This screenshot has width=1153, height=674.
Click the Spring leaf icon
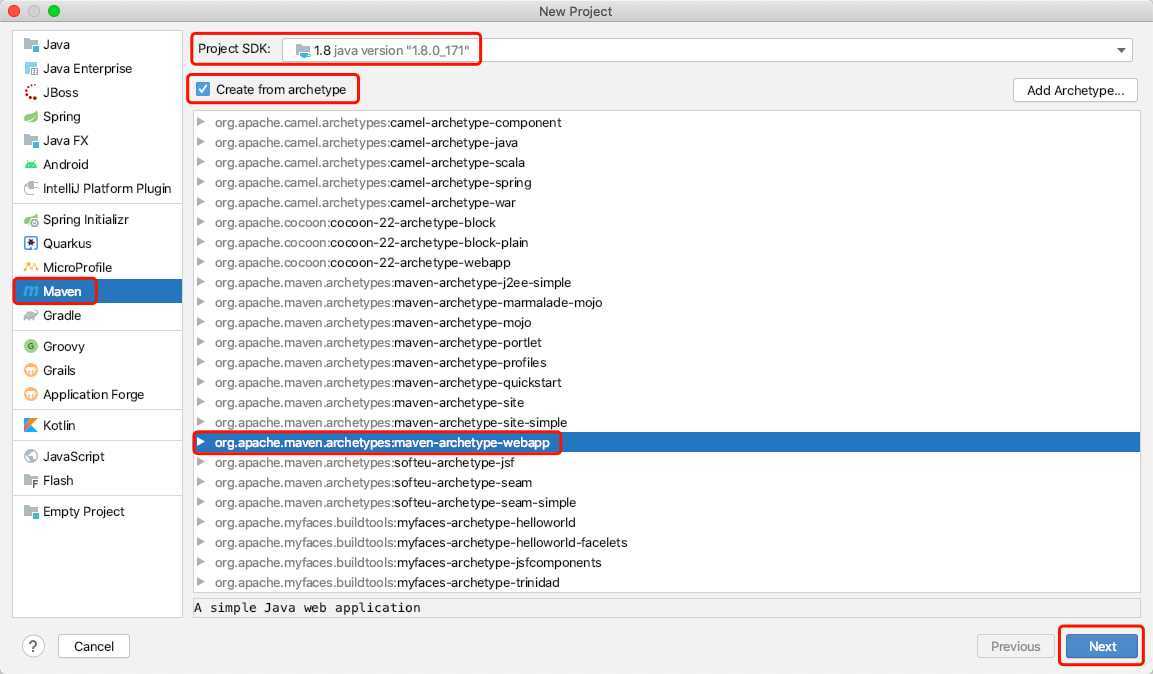(31, 117)
